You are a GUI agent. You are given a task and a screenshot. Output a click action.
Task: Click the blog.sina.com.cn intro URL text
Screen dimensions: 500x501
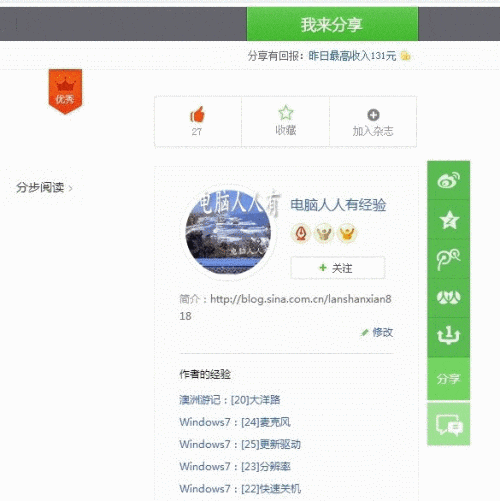pos(285,307)
